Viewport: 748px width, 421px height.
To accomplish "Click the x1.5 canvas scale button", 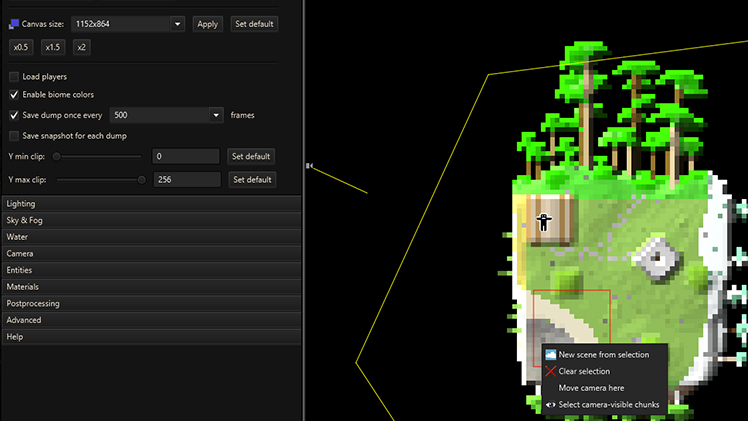I will [53, 47].
